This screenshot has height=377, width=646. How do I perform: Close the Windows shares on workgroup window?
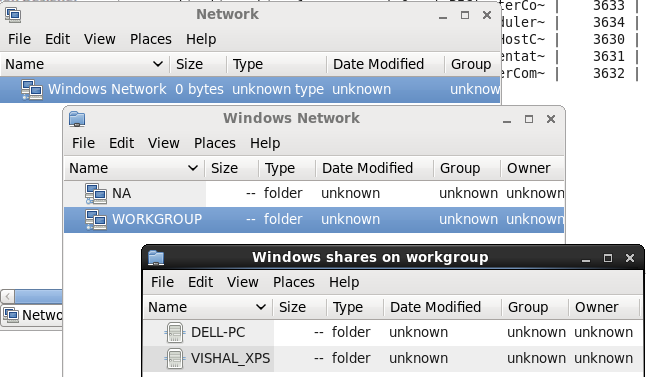[x=630, y=258]
